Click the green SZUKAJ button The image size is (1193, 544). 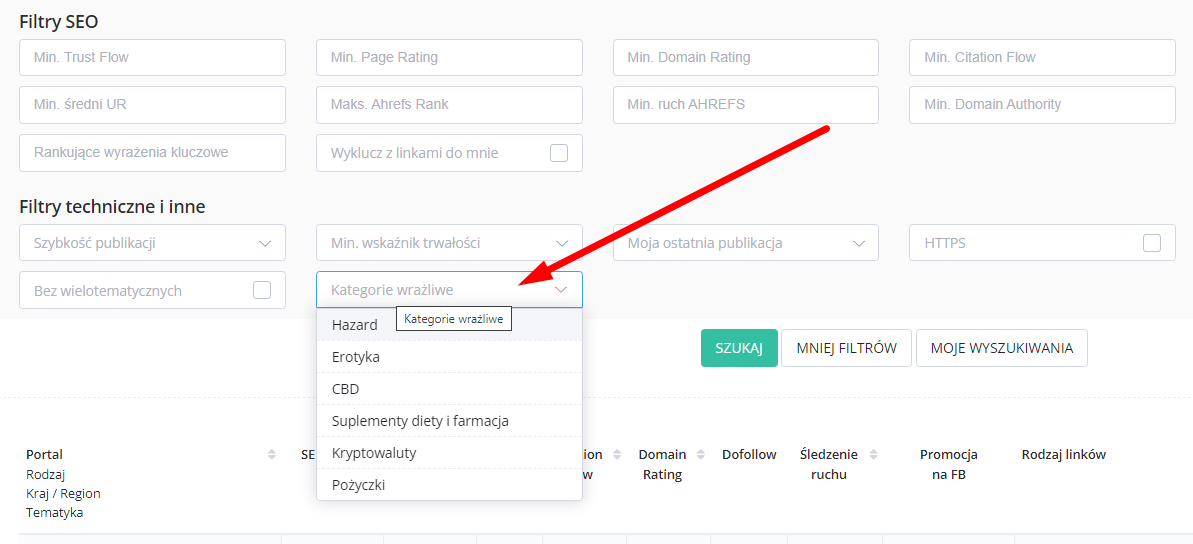739,348
